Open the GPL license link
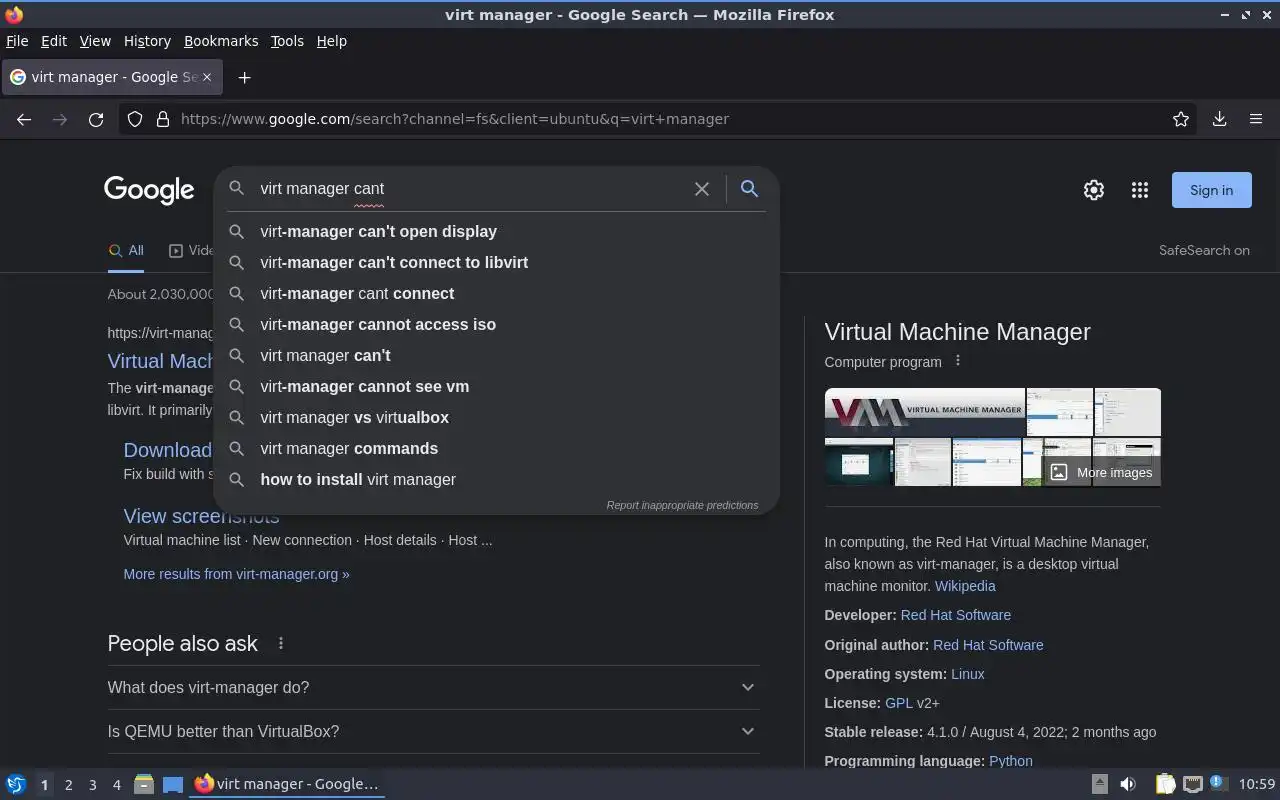 click(x=899, y=703)
